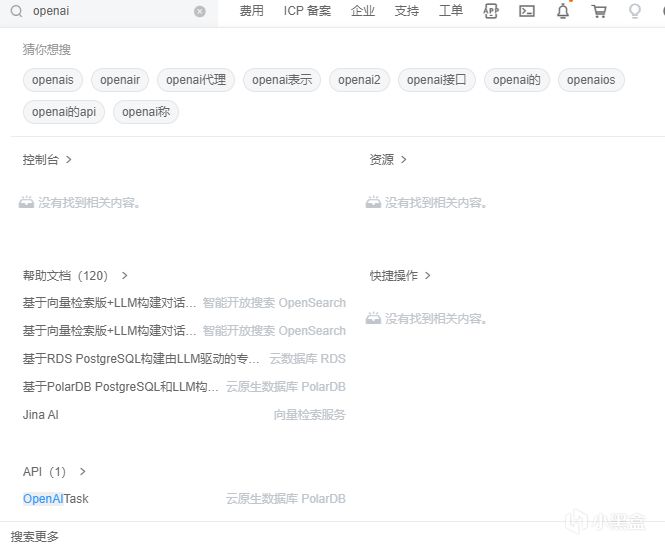
Task: Click the magnifier search icon
Action: pos(16,11)
